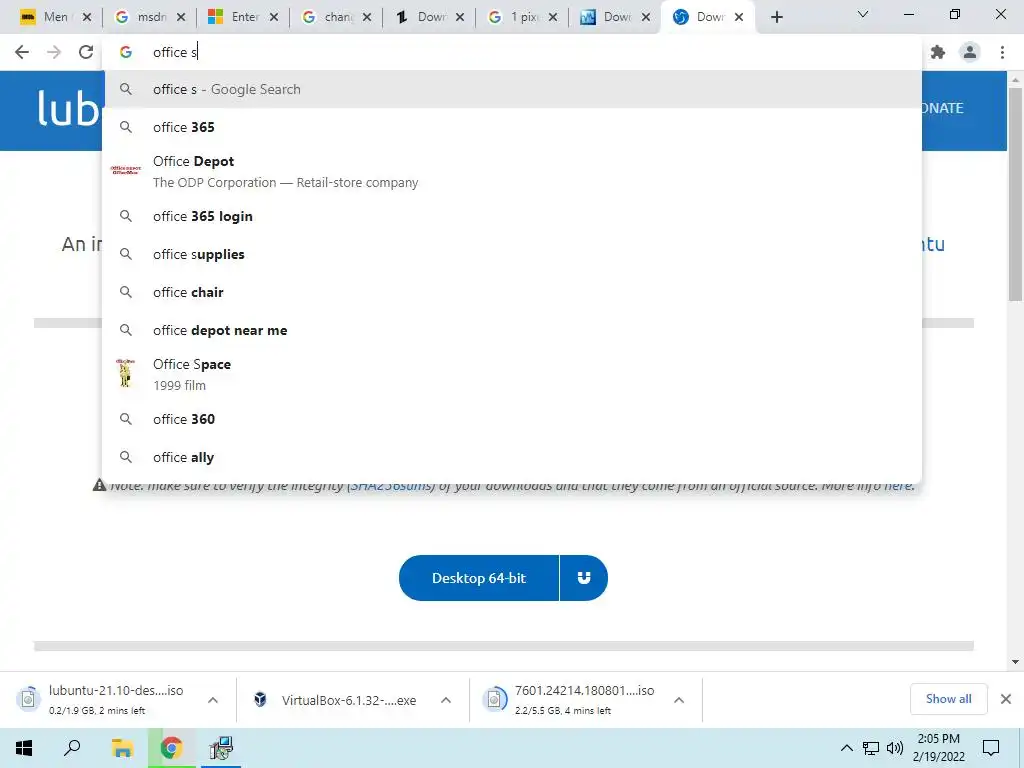Click the Chrome taskbar icon
Image resolution: width=1024 pixels, height=768 pixels.
pyautogui.click(x=171, y=748)
